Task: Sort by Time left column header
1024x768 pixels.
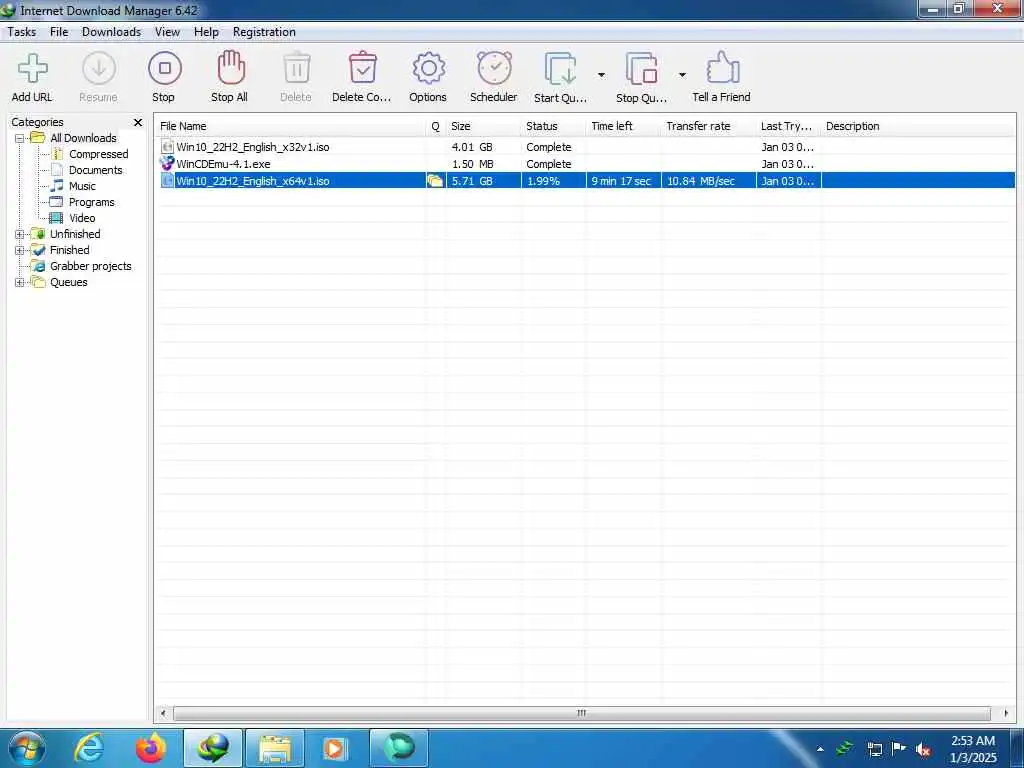Action: tap(624, 126)
